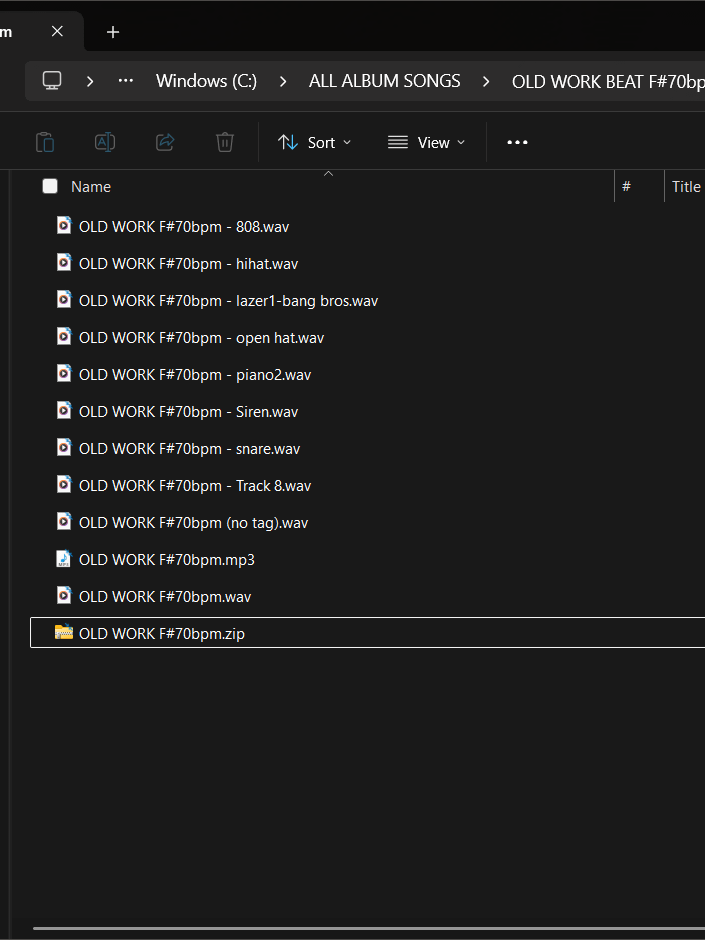The height and width of the screenshot is (940, 705).
Task: Expand the chevron after ALL ALBUM SONGS
Action: pyautogui.click(x=486, y=81)
